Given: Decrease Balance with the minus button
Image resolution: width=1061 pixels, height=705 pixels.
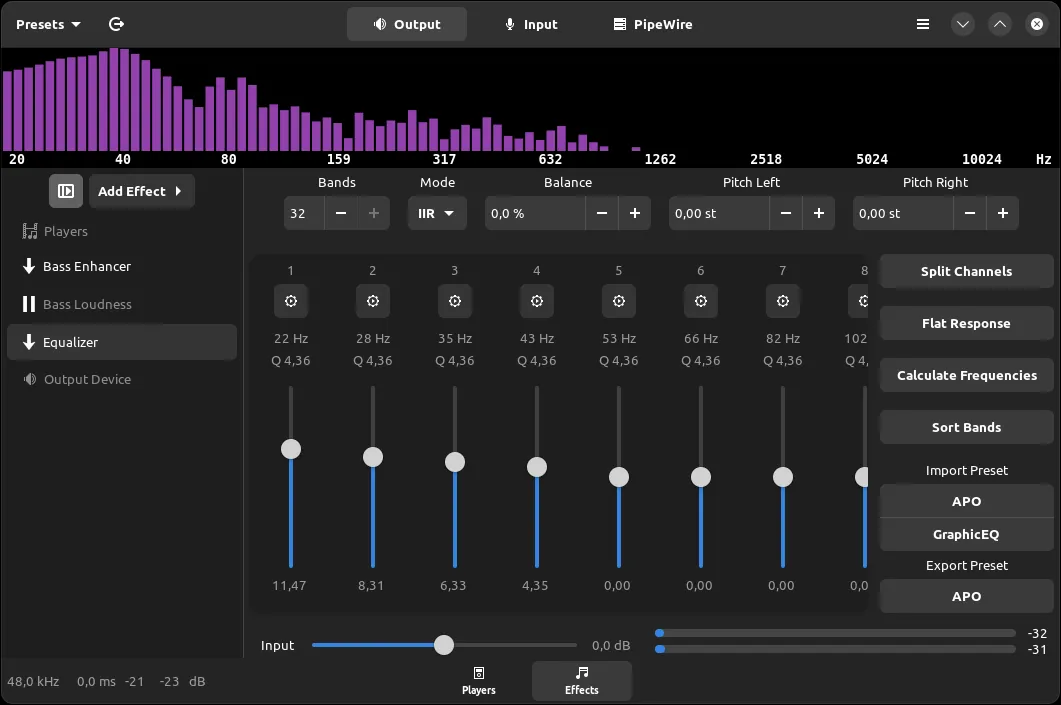Looking at the screenshot, I should pos(602,213).
